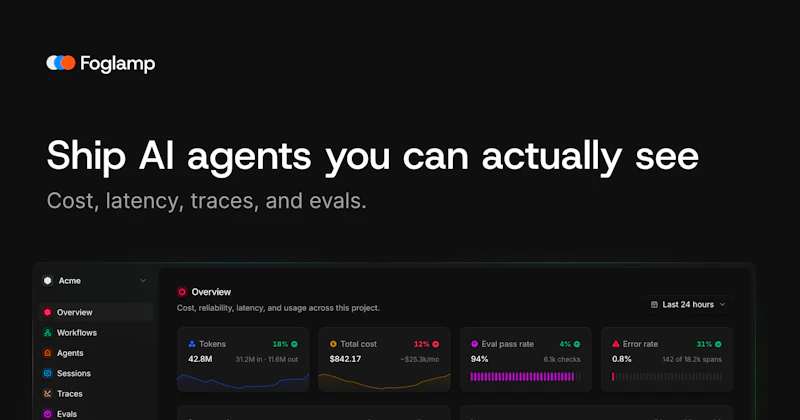Image resolution: width=800 pixels, height=420 pixels.
Task: Open Workflows in the sidebar
Action: (96, 333)
